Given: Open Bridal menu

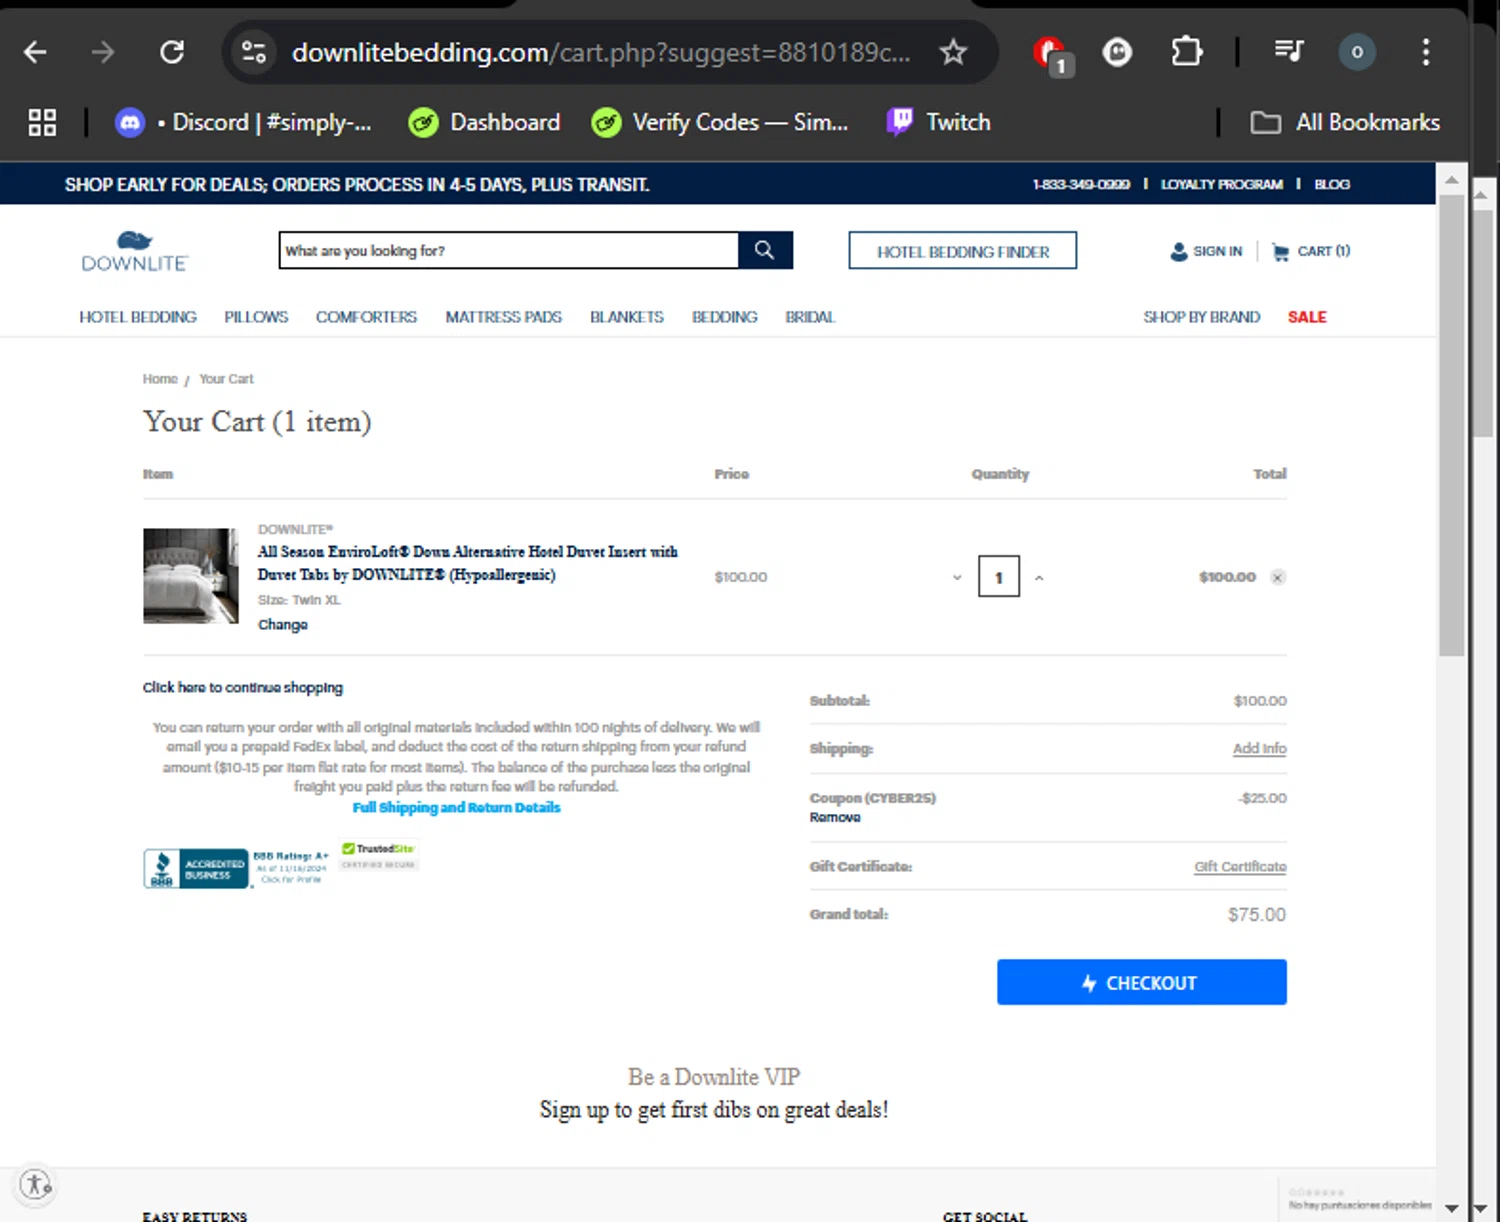Looking at the screenshot, I should click(x=810, y=317).
